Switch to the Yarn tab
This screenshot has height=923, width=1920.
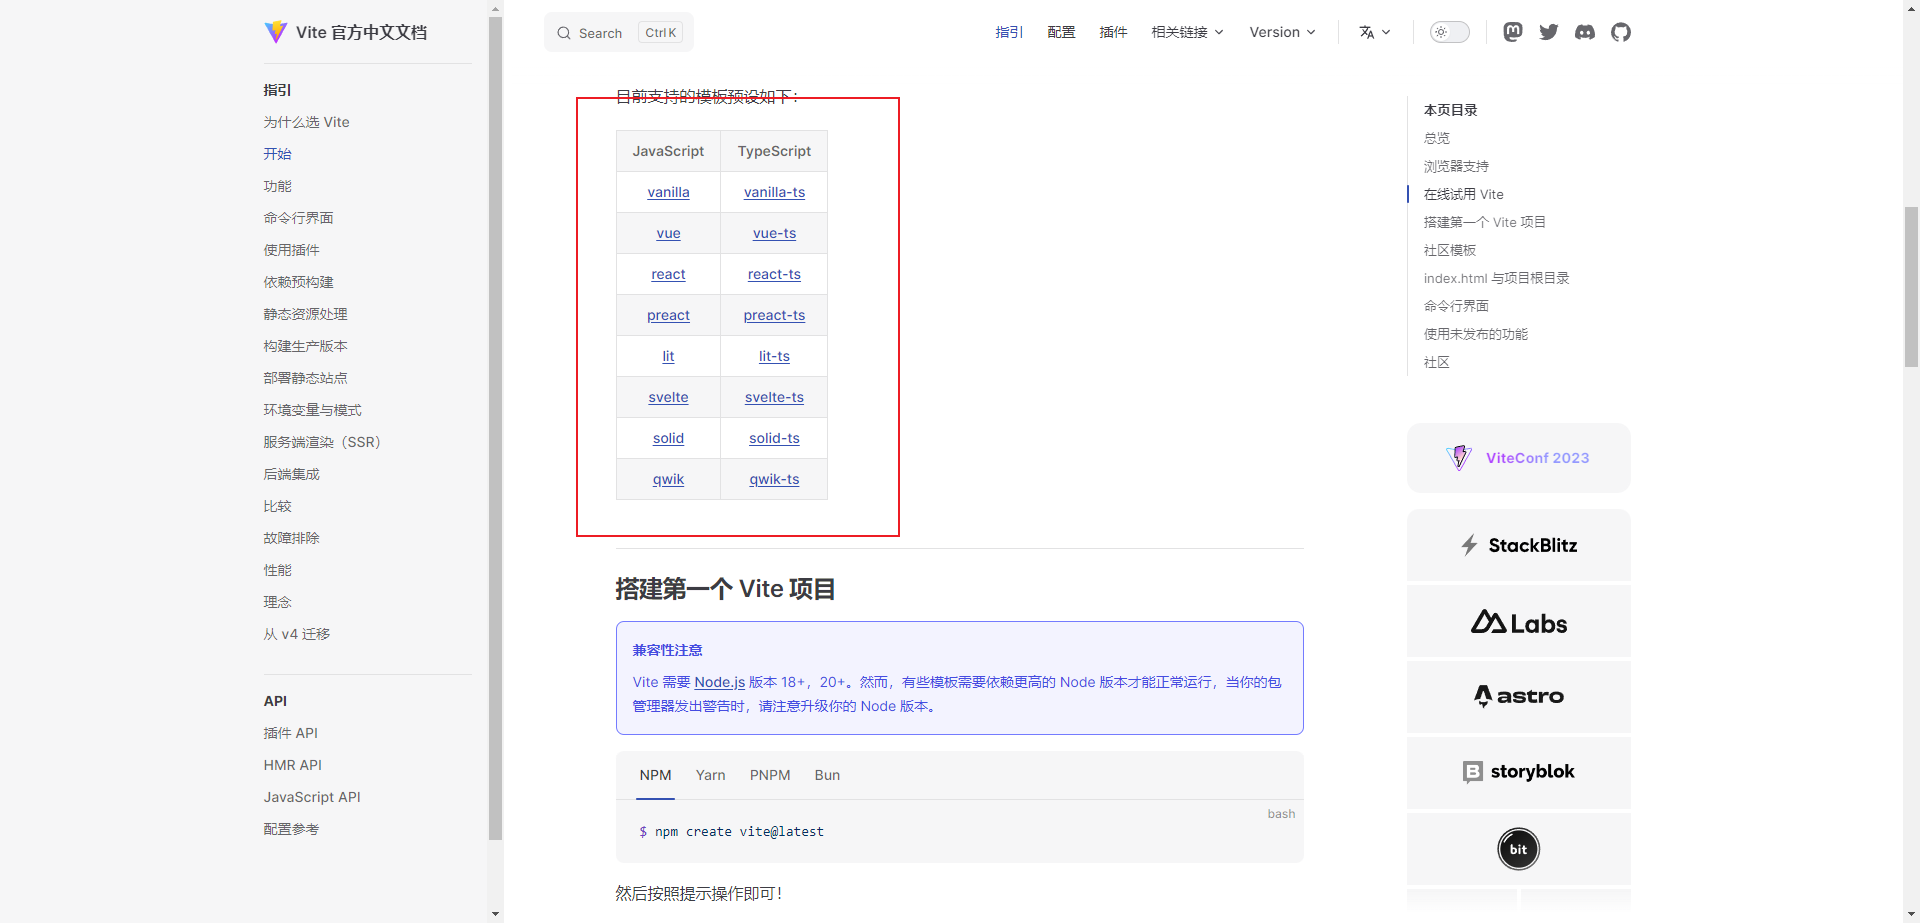point(710,775)
